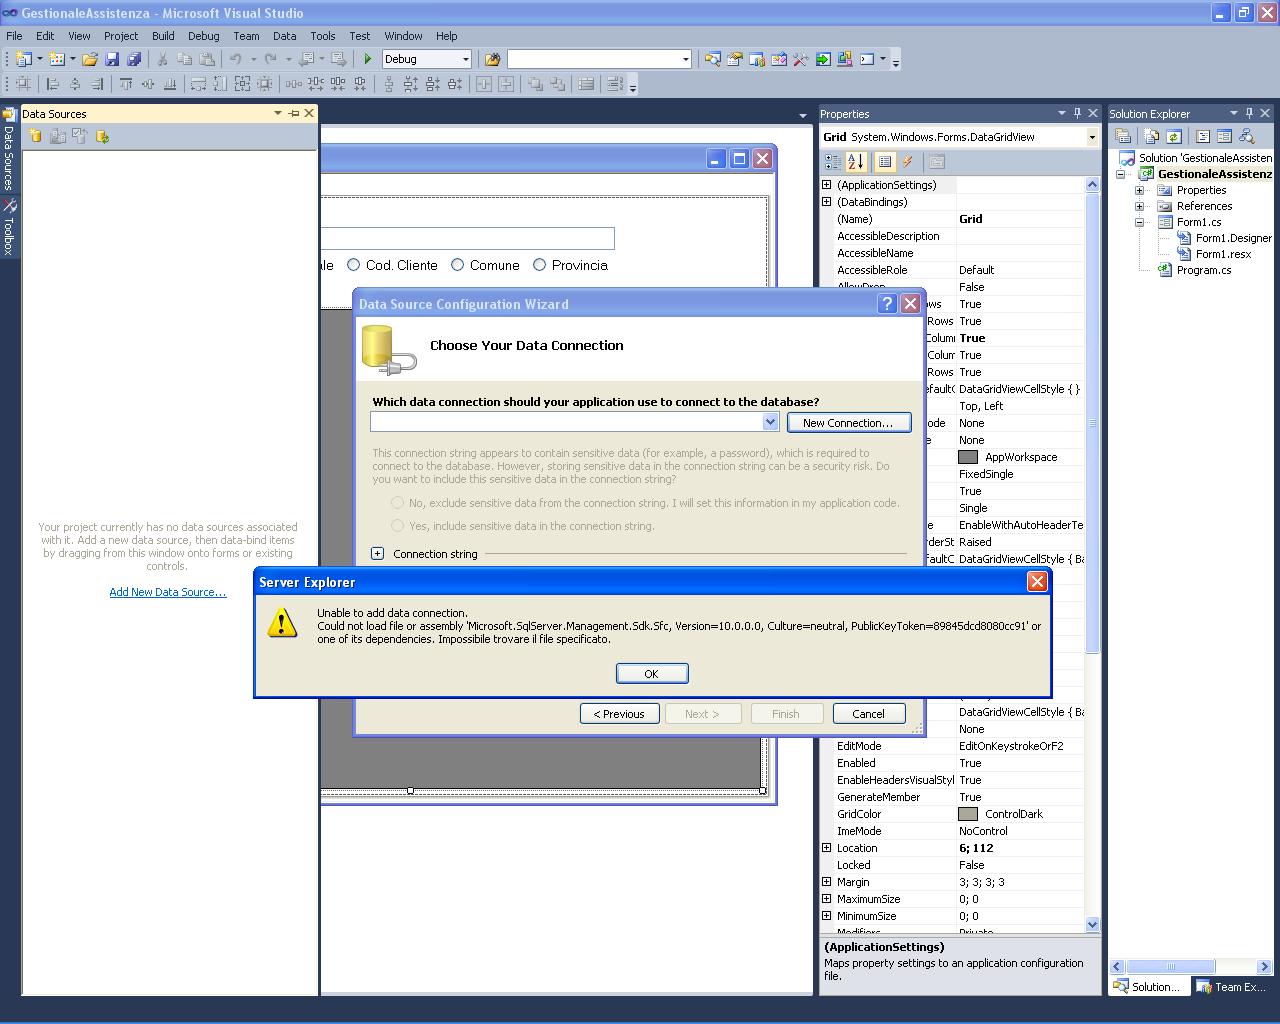Viewport: 1280px width, 1024px height.
Task: Open the Build menu
Action: [x=163, y=36]
